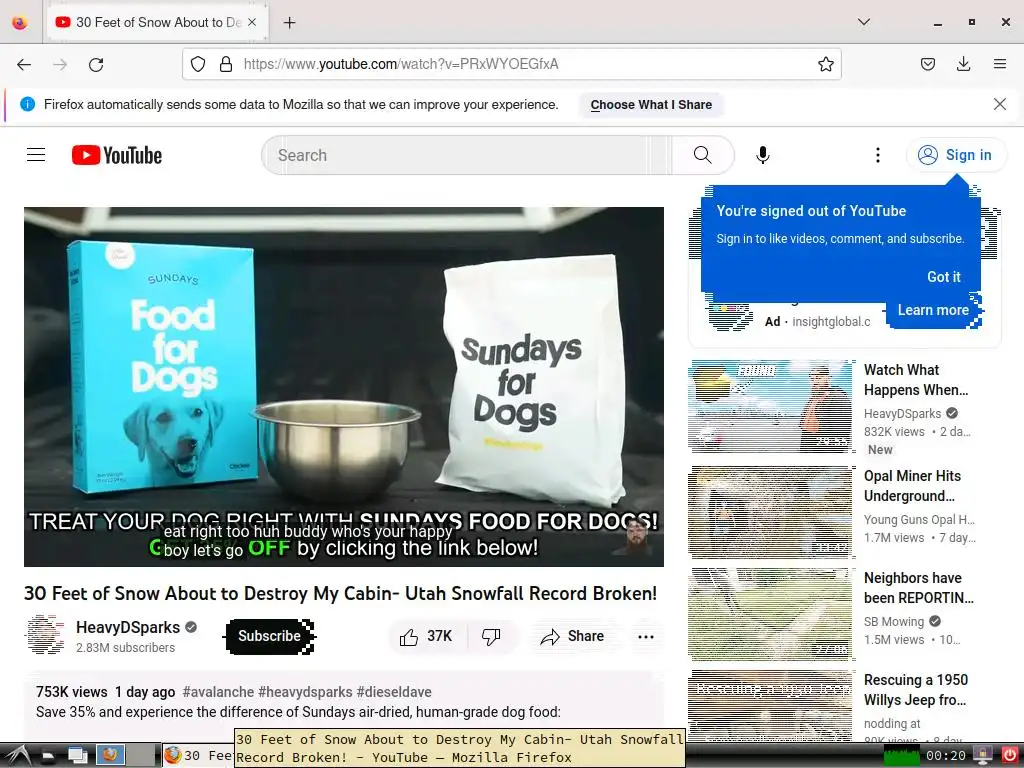Viewport: 1024px width, 768px height.
Task: Go to the YouTube home logo
Action: pyautogui.click(x=117, y=155)
